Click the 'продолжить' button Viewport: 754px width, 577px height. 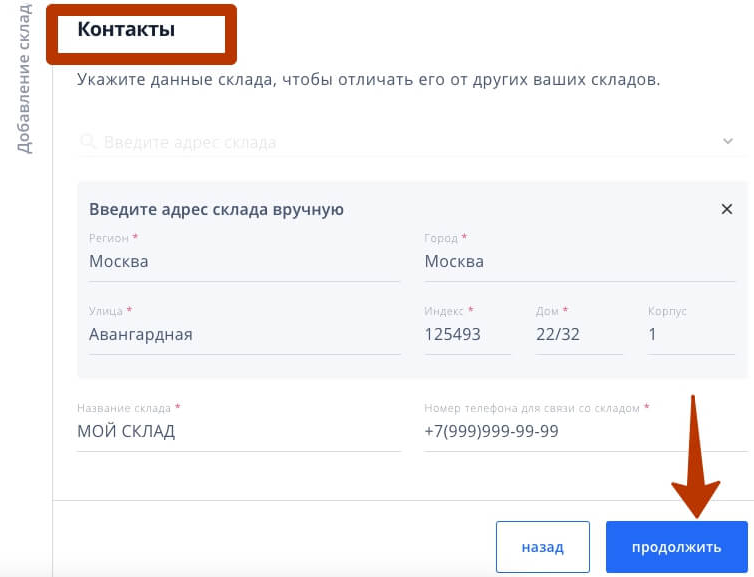pyautogui.click(x=677, y=547)
